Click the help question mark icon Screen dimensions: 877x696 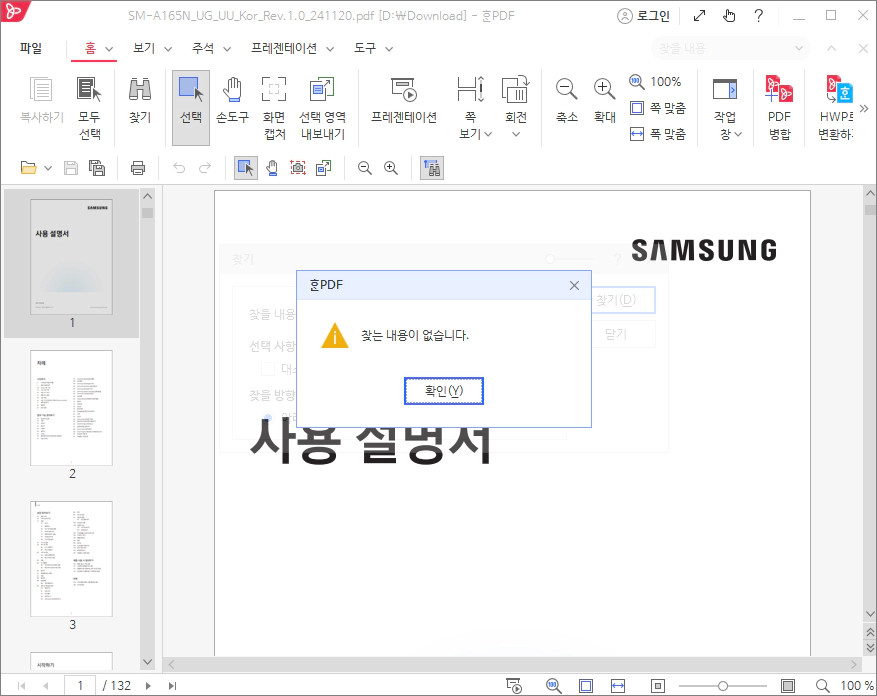[x=758, y=16]
